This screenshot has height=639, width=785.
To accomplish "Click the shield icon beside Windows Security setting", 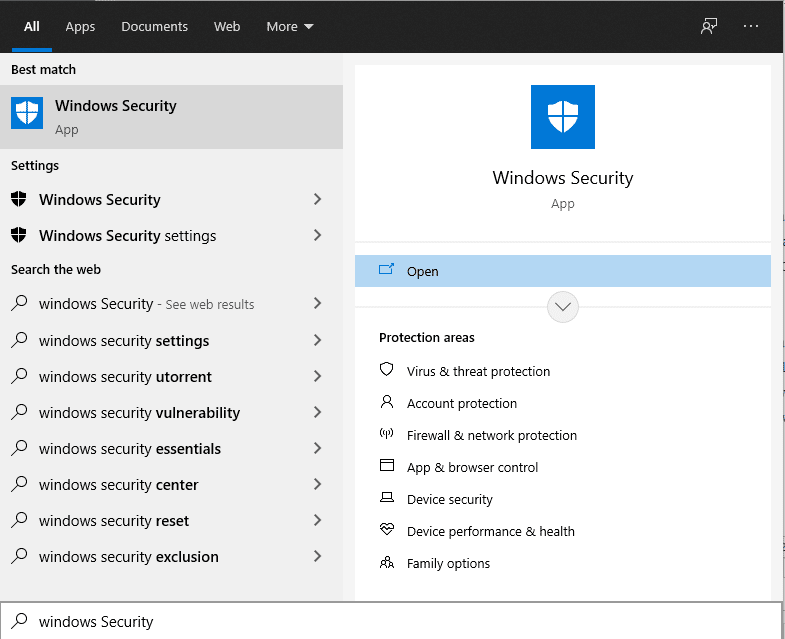I will coord(19,199).
